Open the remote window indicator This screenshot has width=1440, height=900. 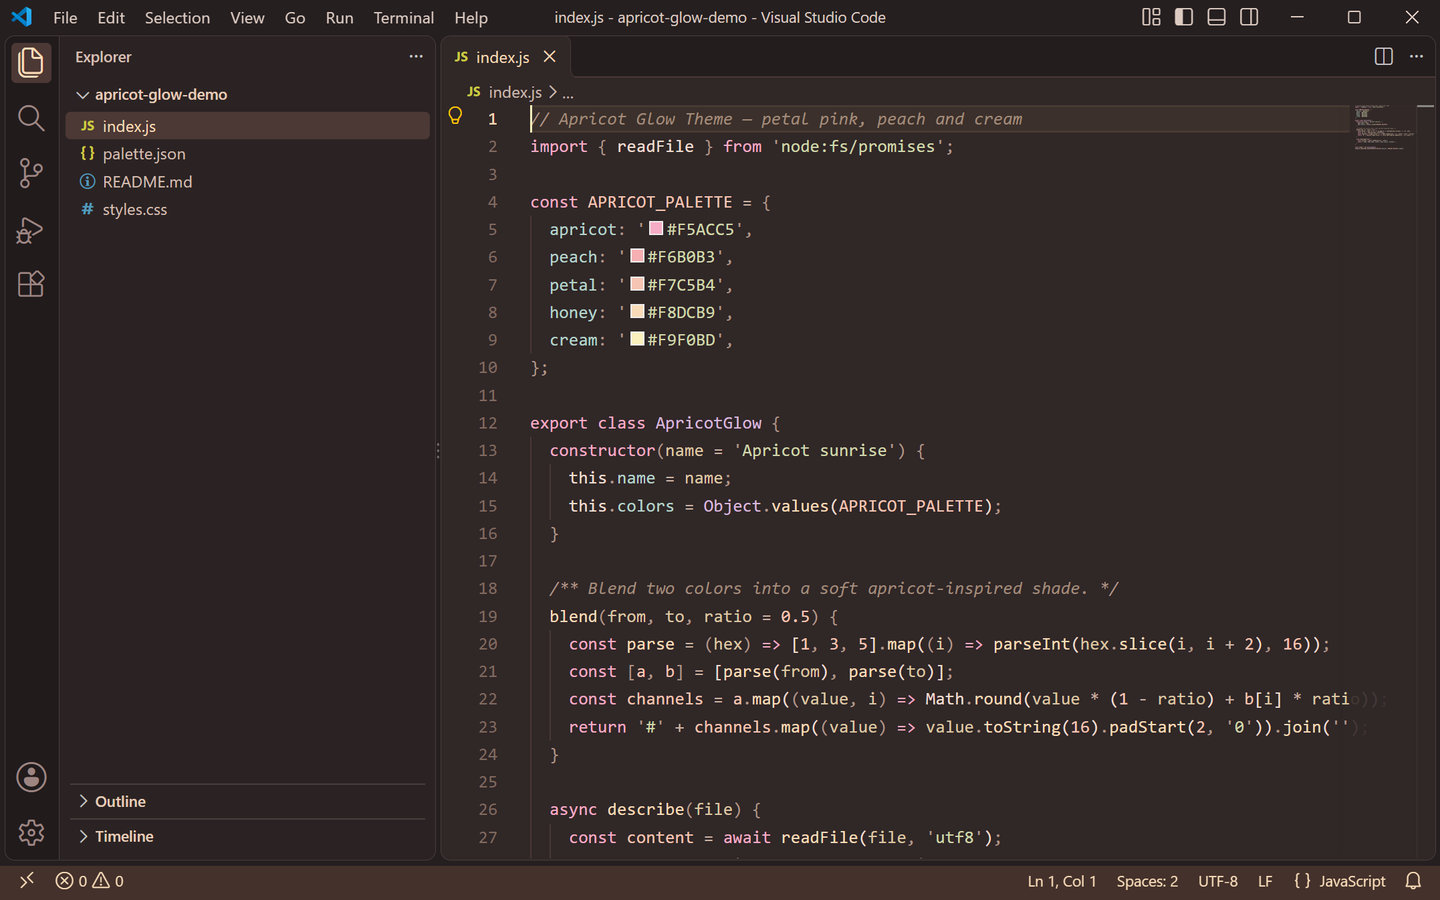(x=27, y=881)
